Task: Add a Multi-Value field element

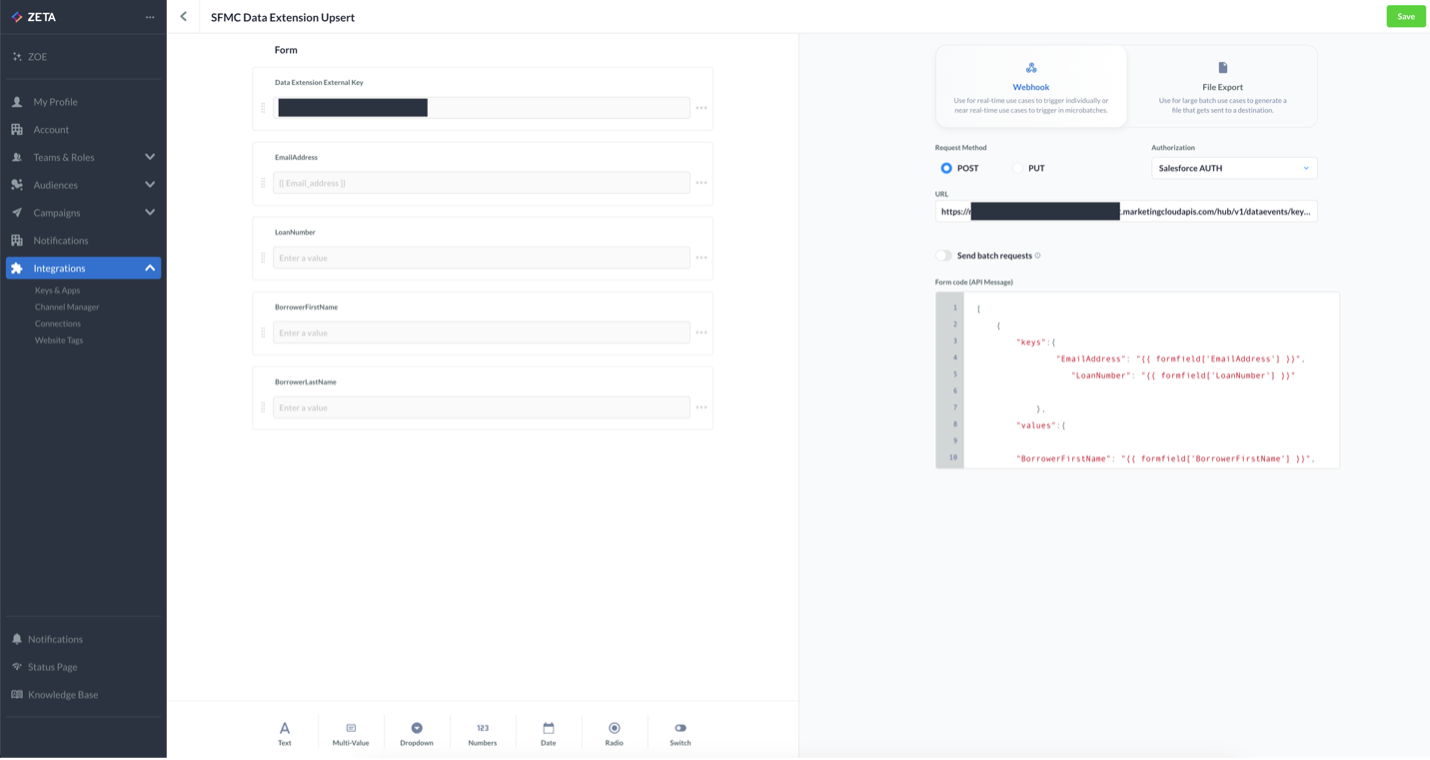Action: (x=350, y=733)
